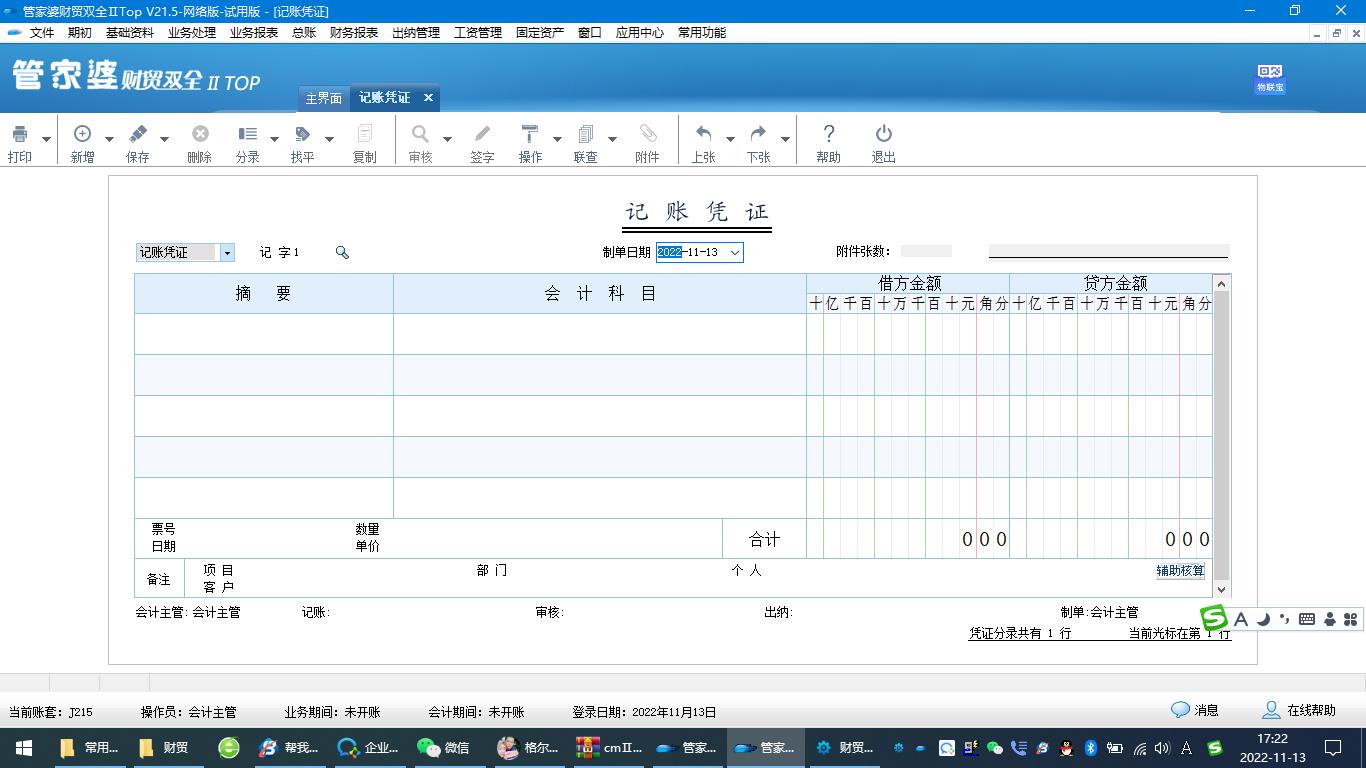Expand the 分录 dropdown arrow
1366x768 pixels.
point(274,139)
